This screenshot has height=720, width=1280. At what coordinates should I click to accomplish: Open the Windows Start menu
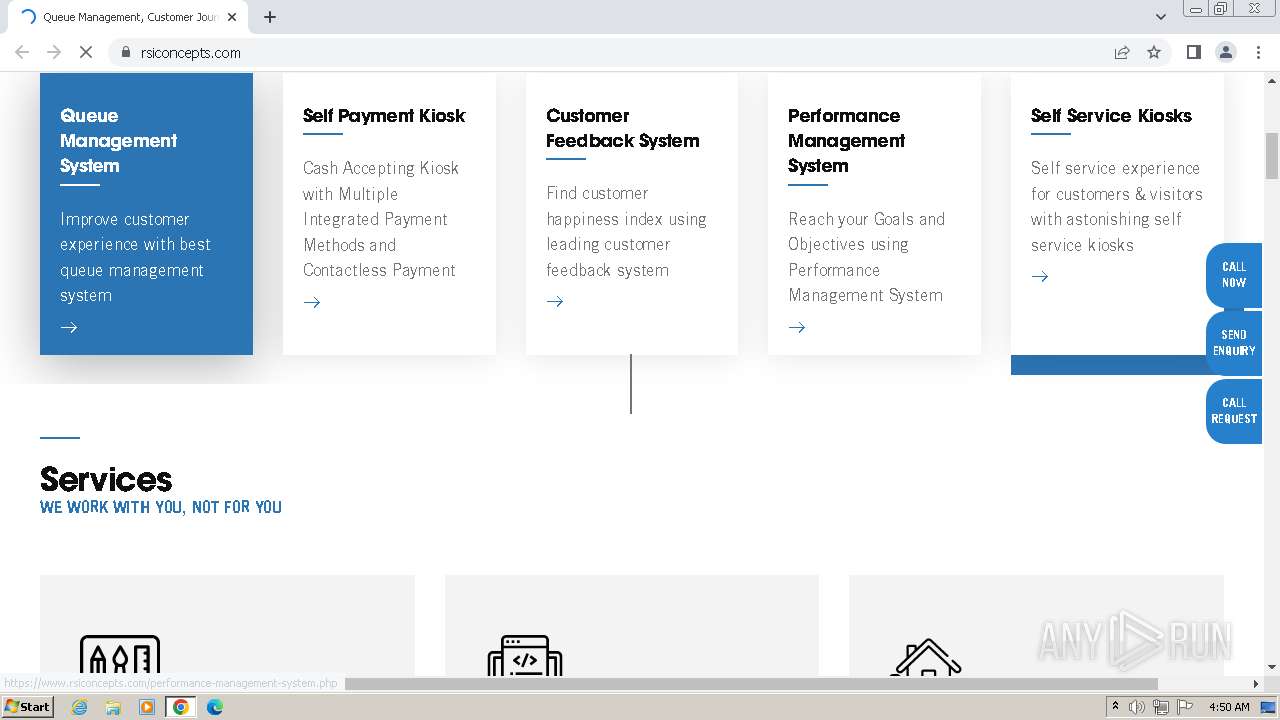pyautogui.click(x=27, y=707)
